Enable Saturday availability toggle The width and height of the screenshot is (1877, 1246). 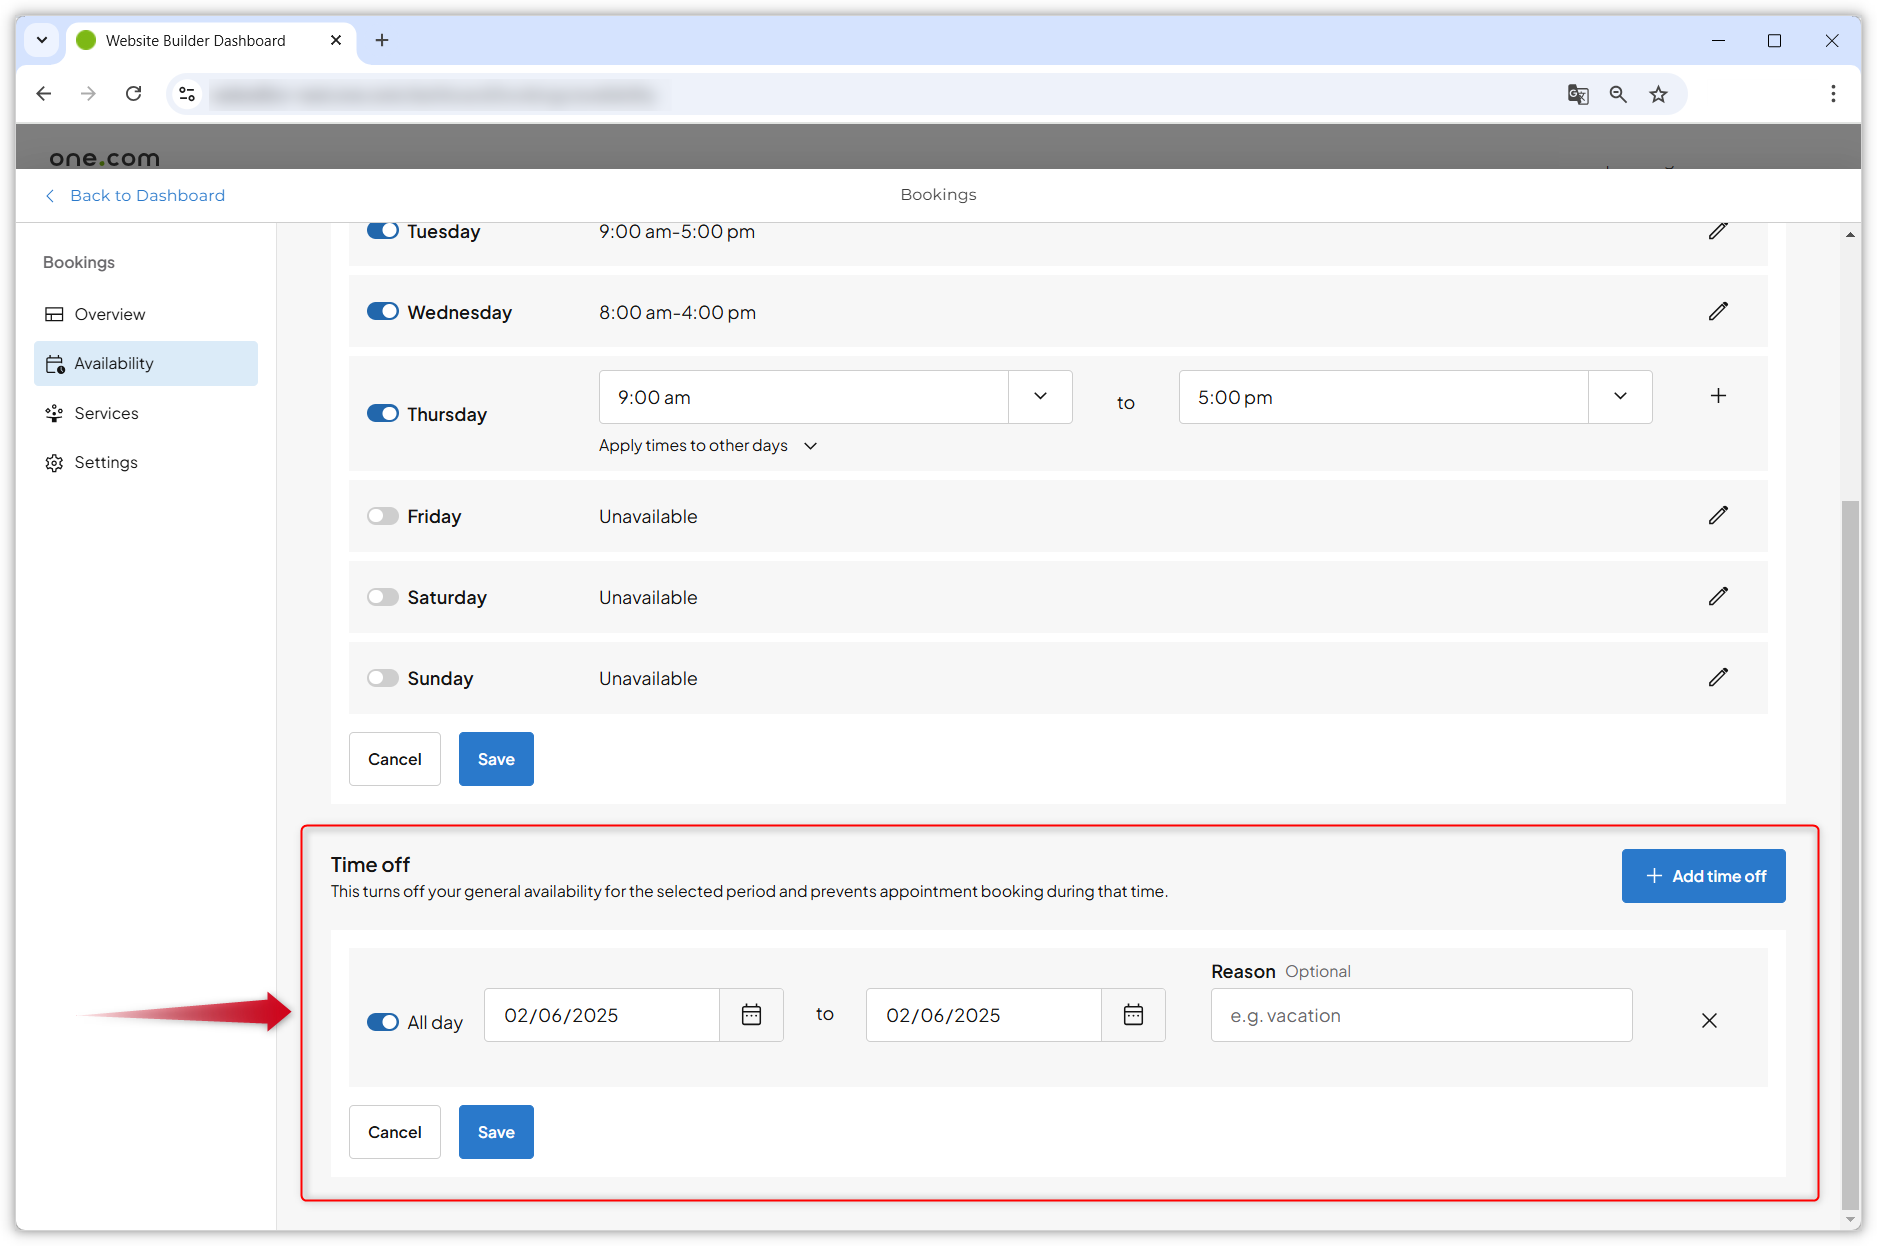pyautogui.click(x=383, y=597)
